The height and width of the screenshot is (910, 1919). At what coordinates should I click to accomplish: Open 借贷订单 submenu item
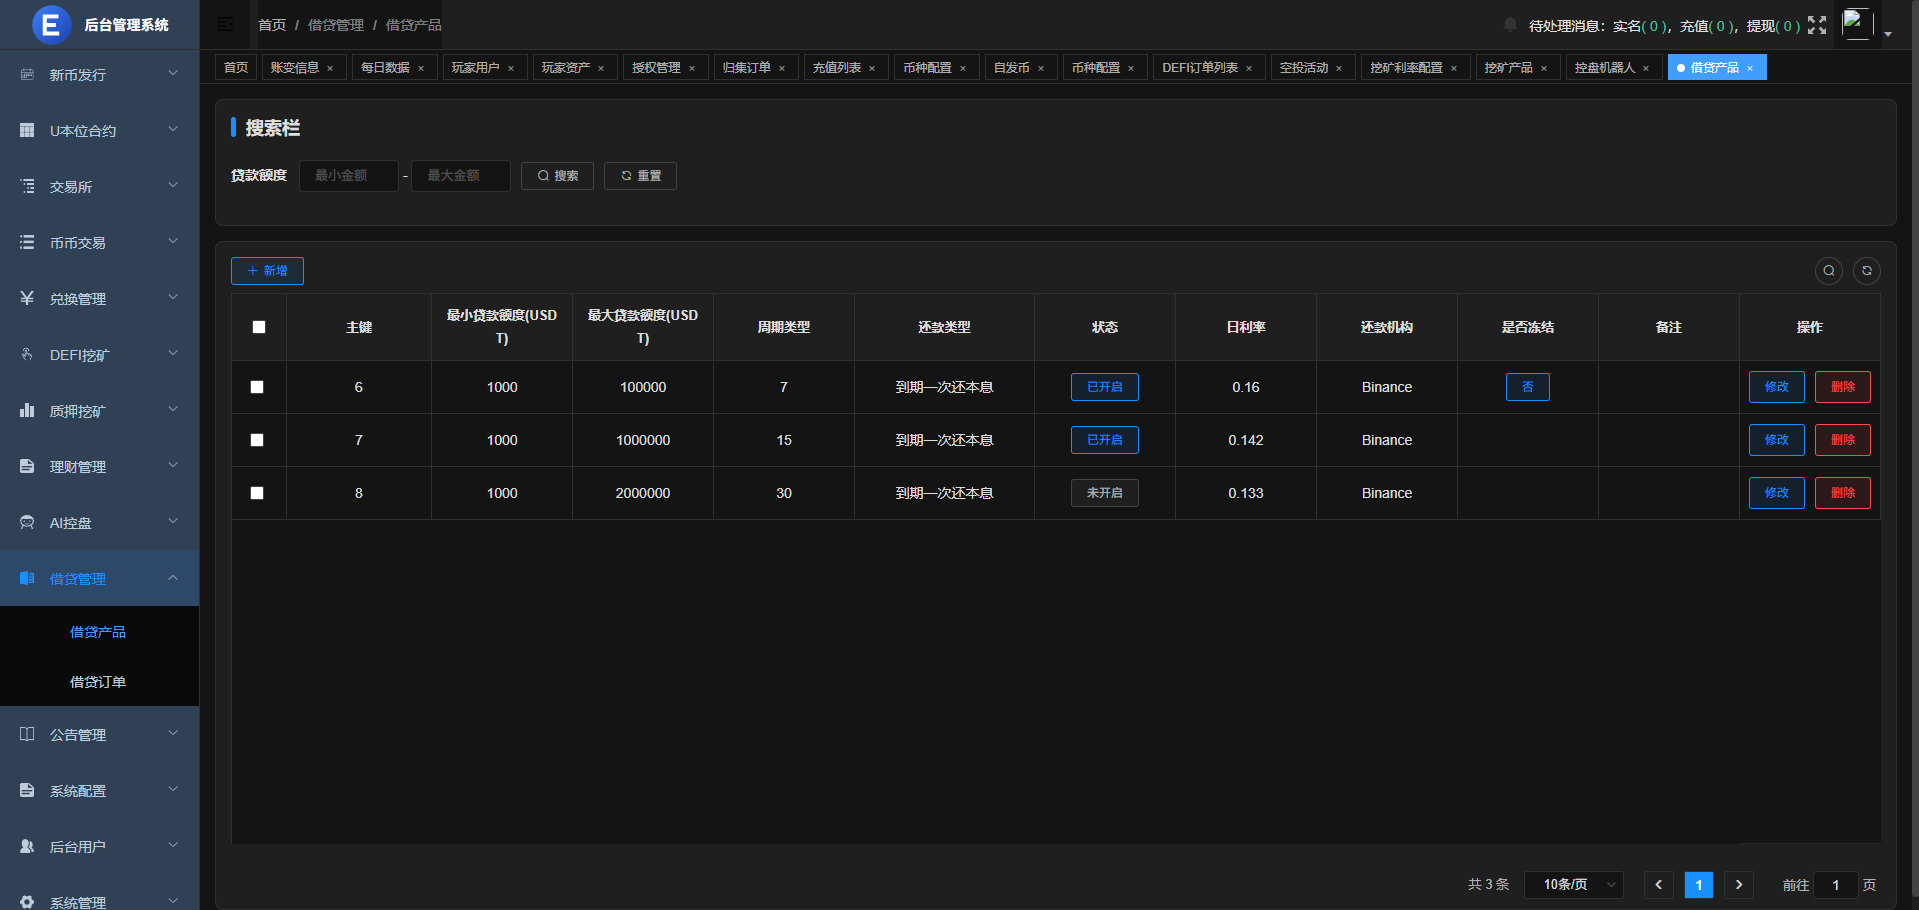point(98,682)
